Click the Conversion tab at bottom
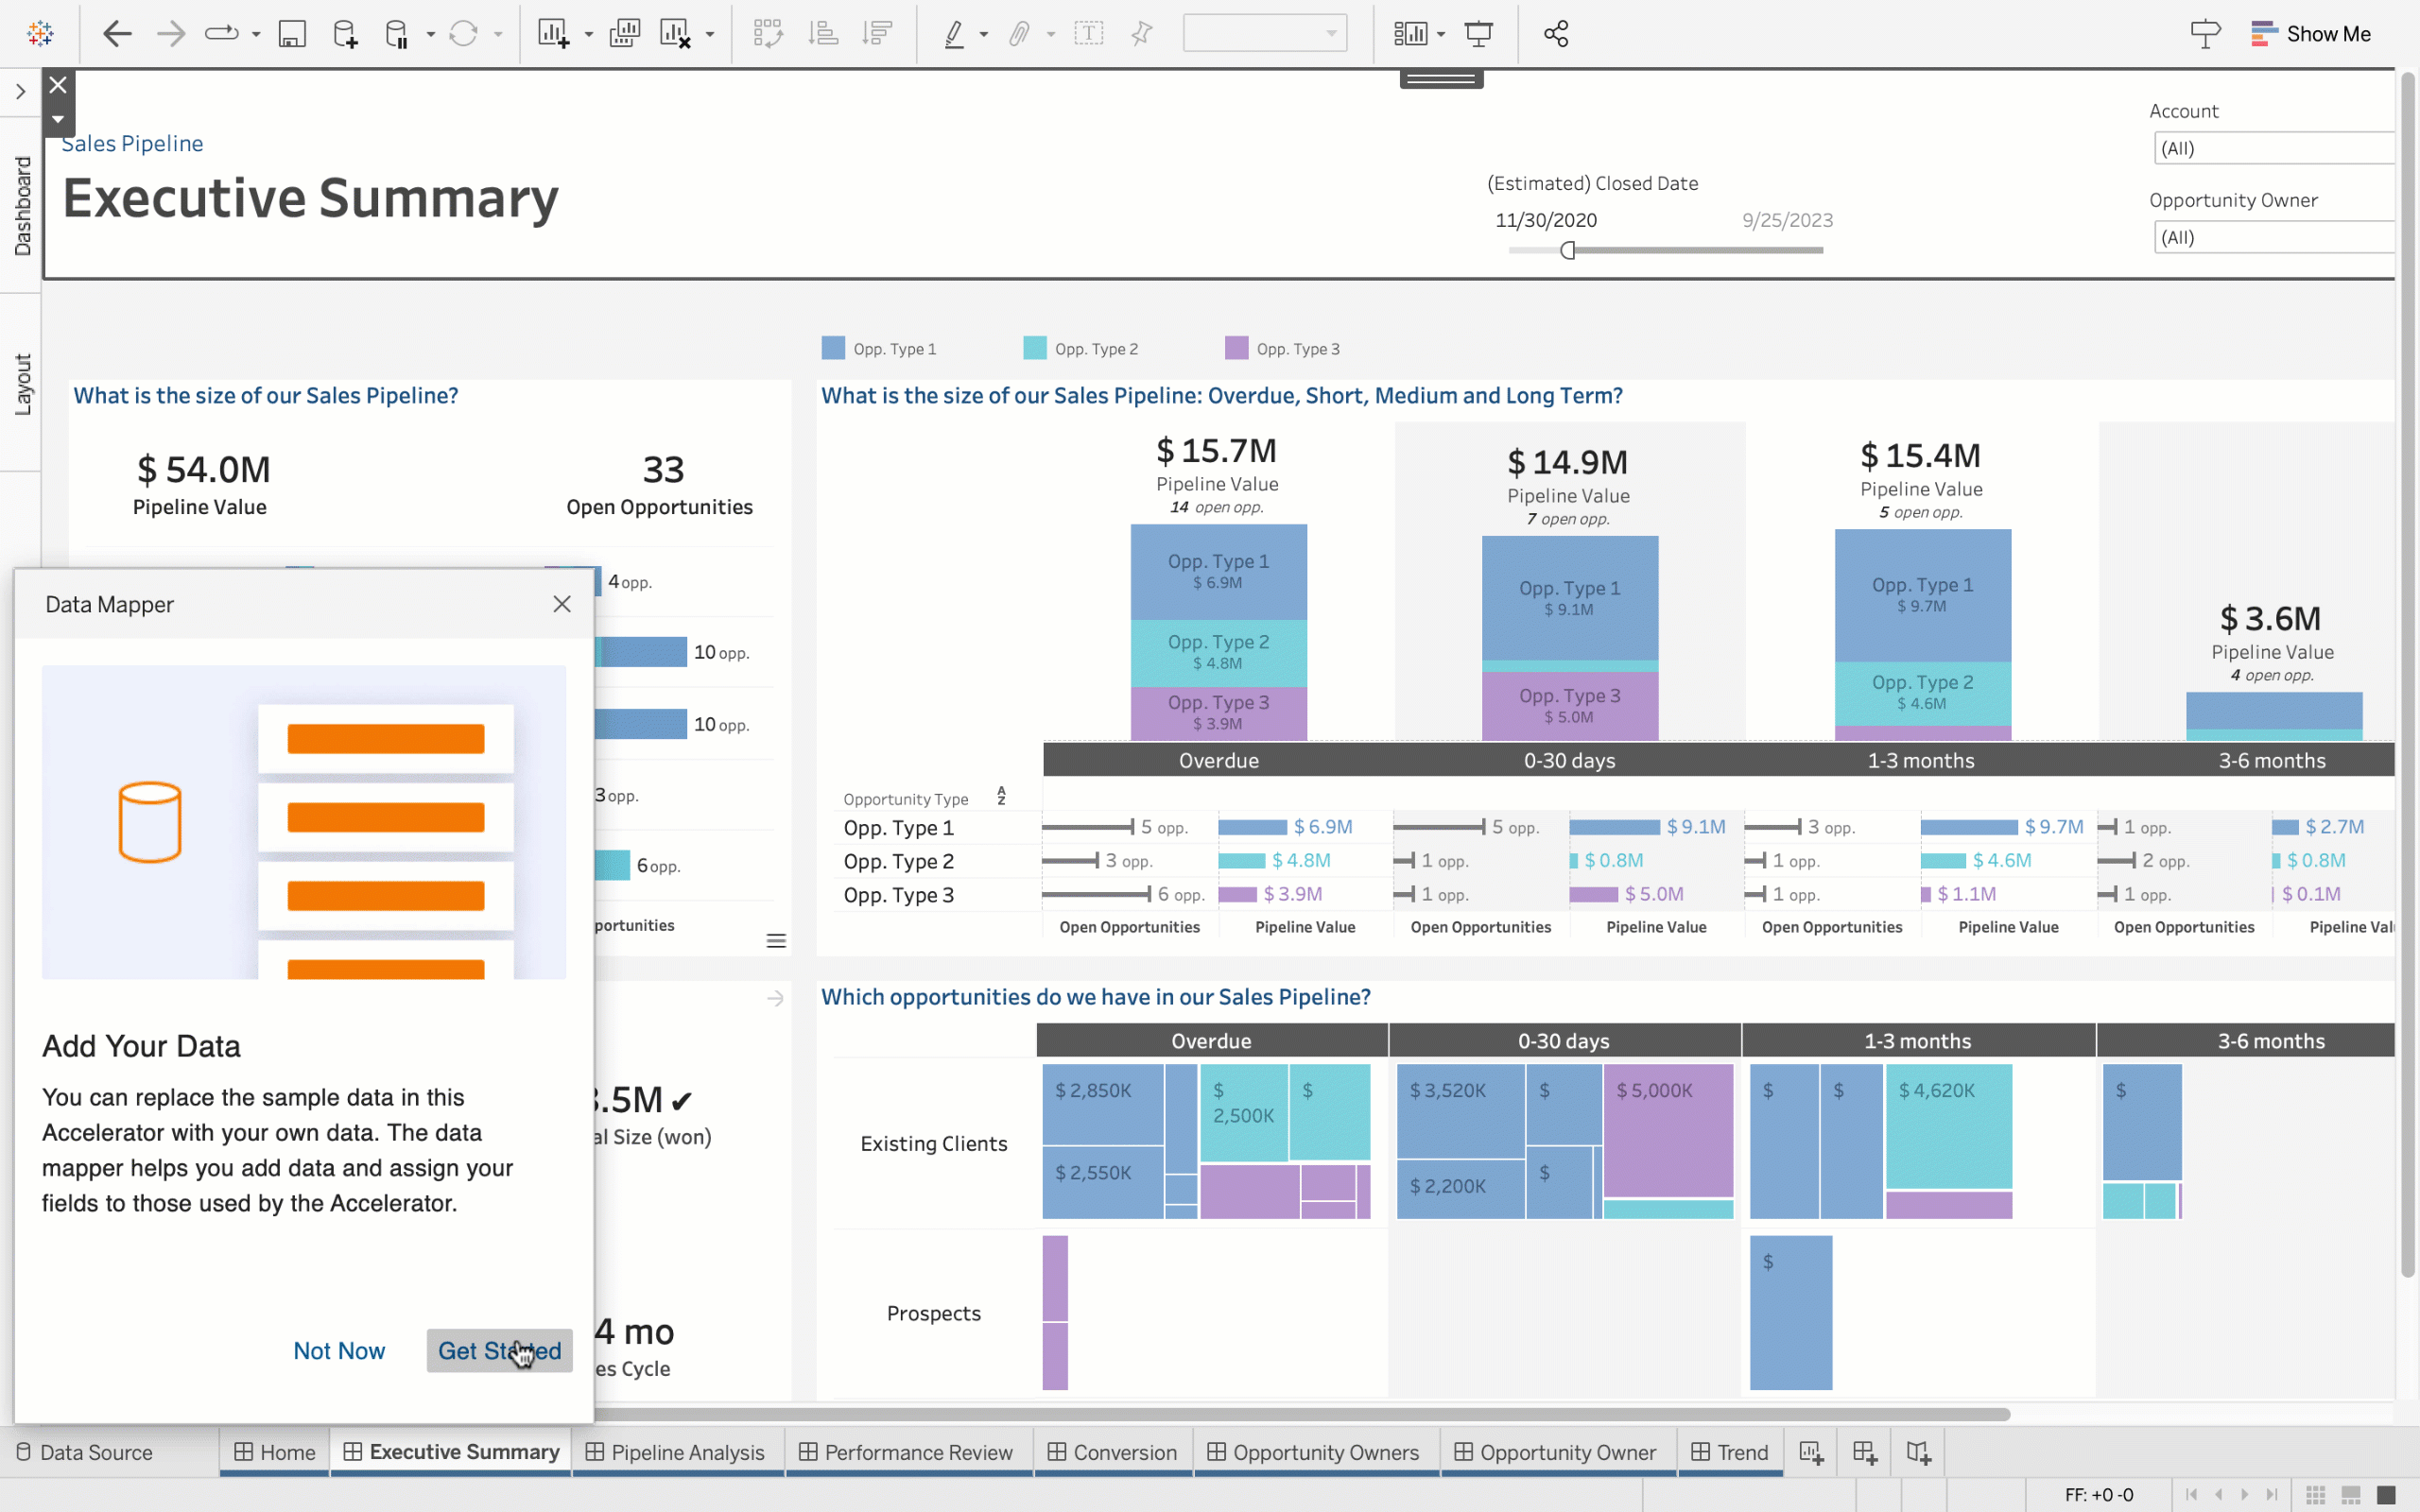The width and height of the screenshot is (2420, 1512). [1124, 1451]
